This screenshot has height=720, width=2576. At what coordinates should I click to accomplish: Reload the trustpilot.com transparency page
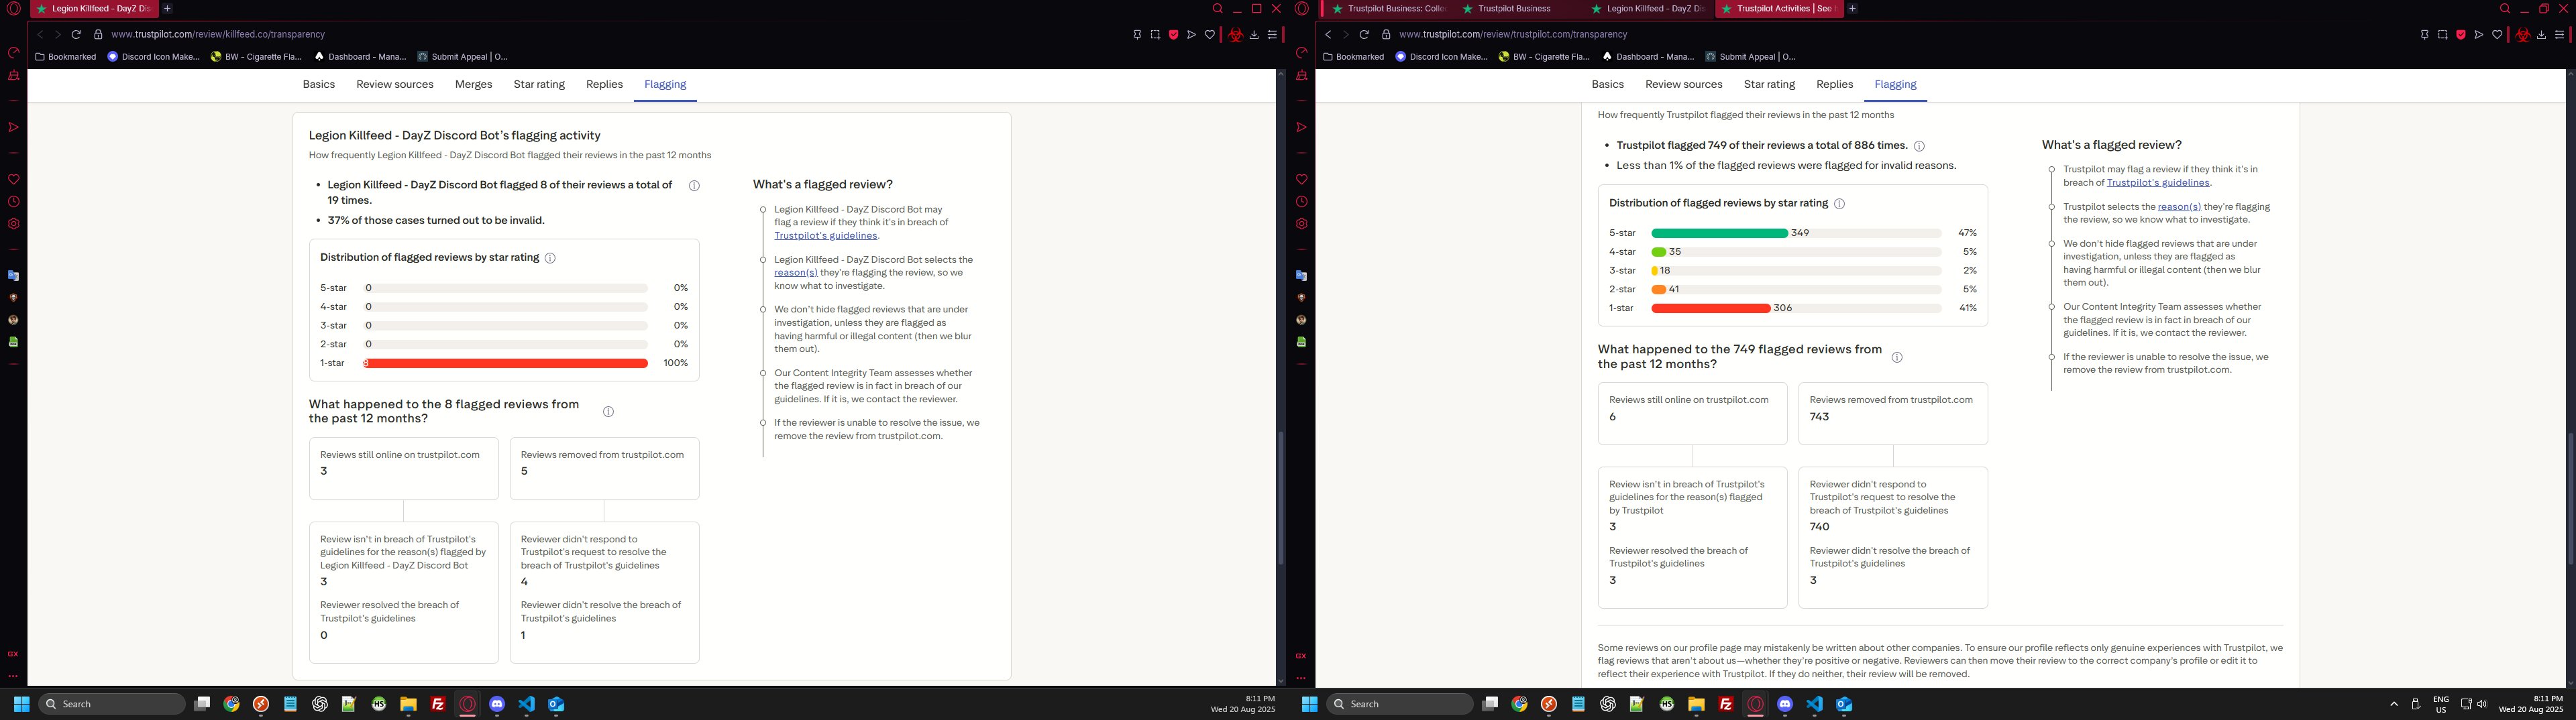point(1364,34)
